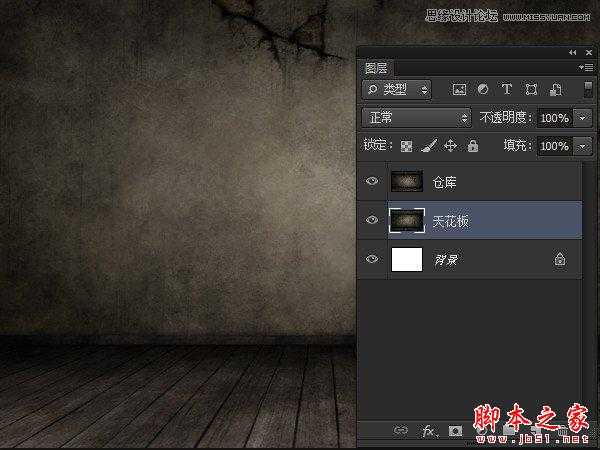Viewport: 600px width, 450px height.
Task: Filter layers by pixel layer type
Action: pos(460,90)
